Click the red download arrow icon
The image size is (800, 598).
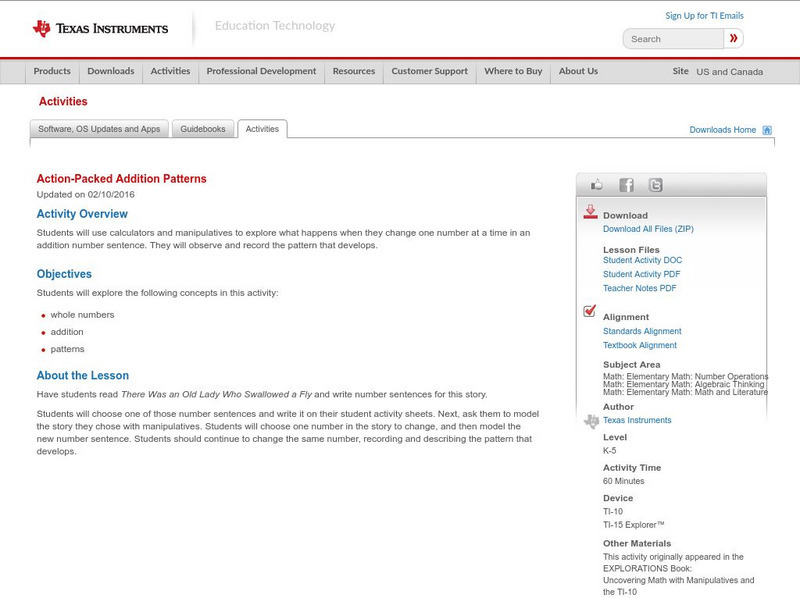click(x=589, y=212)
